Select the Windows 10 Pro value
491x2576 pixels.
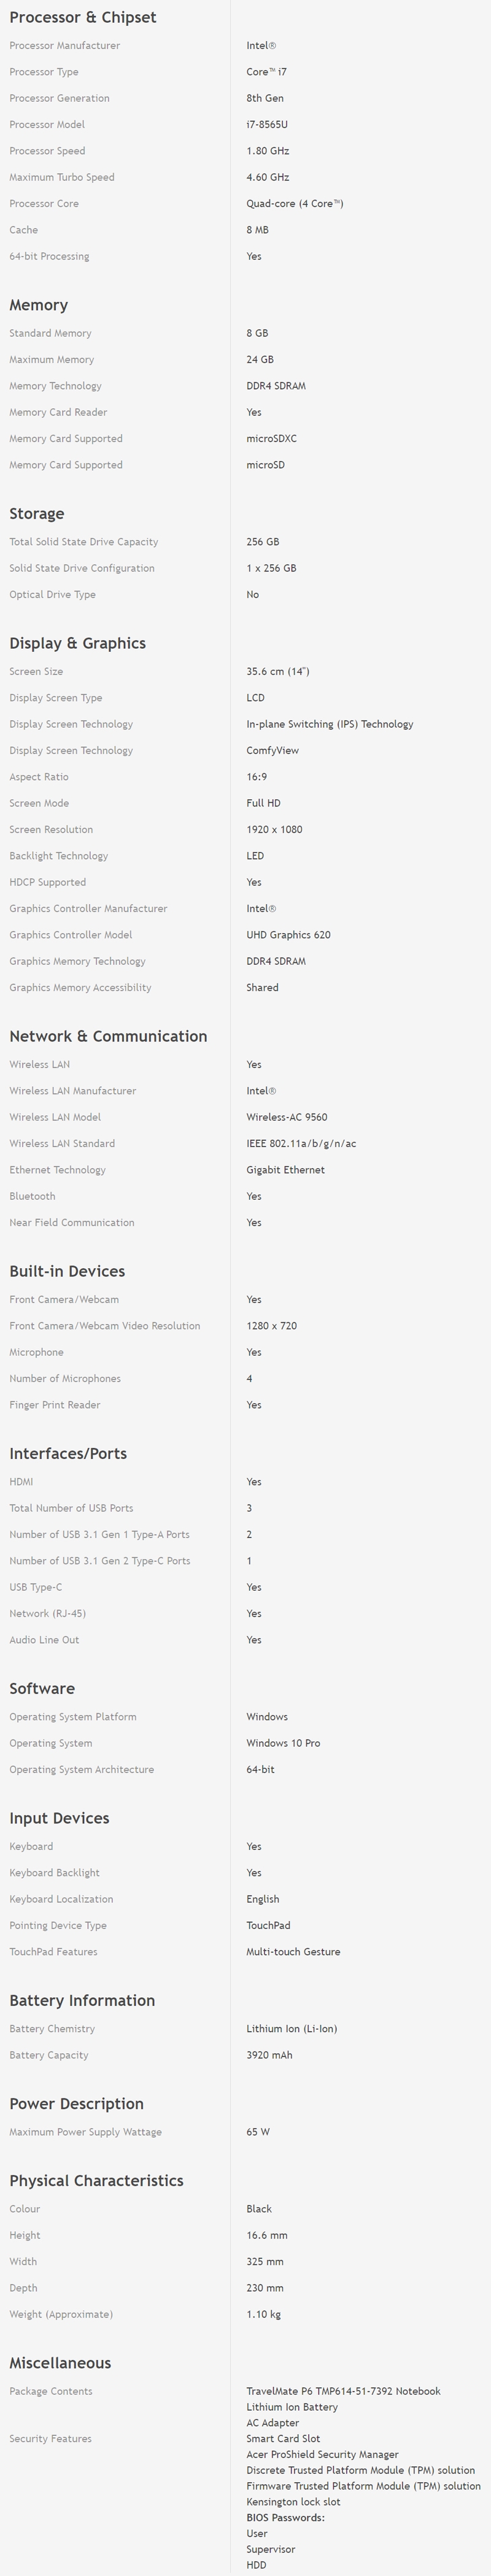click(283, 1743)
